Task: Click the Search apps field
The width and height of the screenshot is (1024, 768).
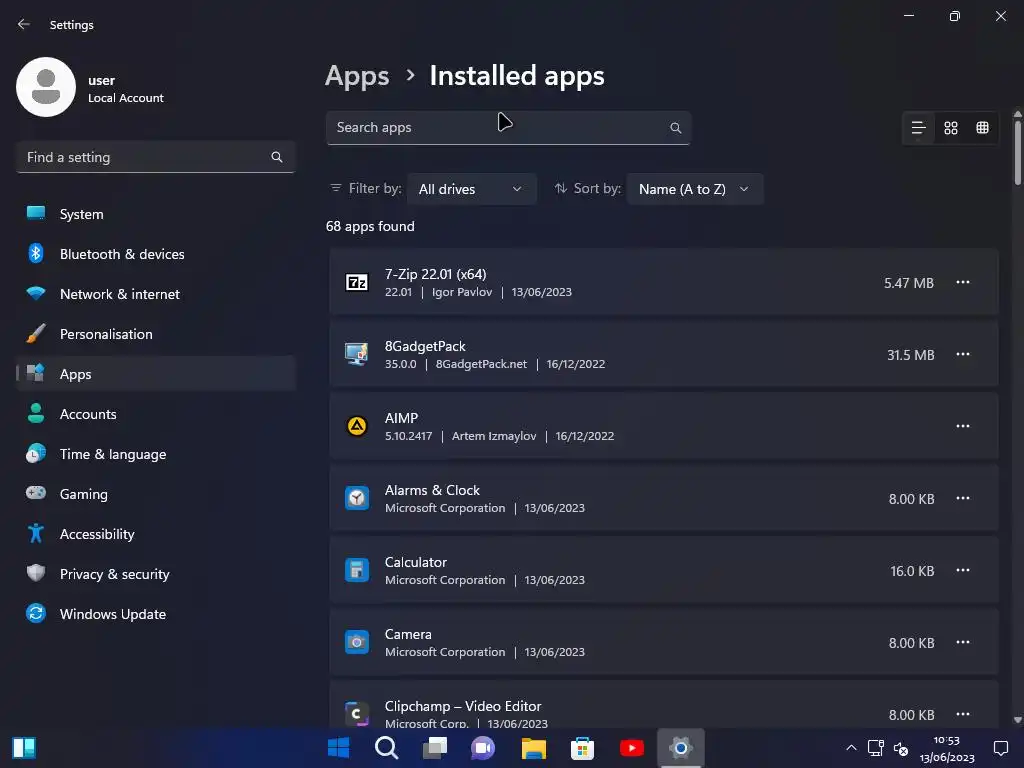Action: 508,128
